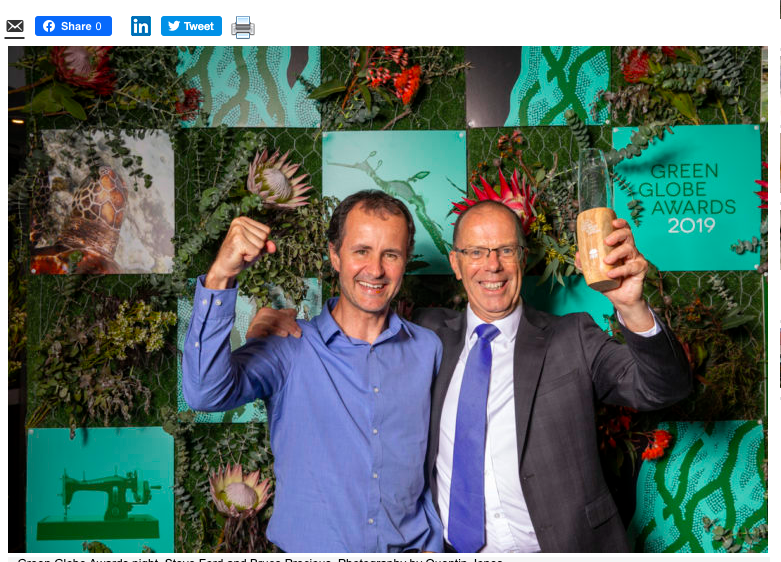Click the green sewing machine panel in the photo
781x562 pixels.
point(101,490)
